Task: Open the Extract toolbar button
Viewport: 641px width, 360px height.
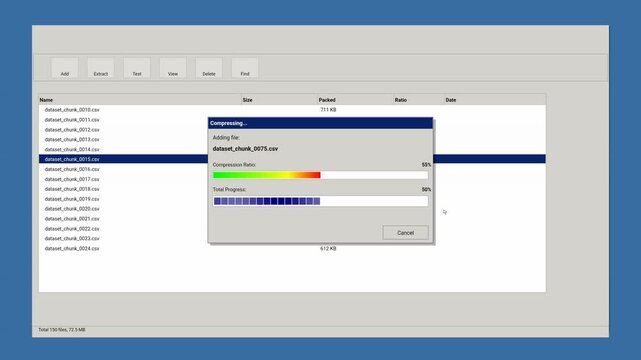Action: pyautogui.click(x=101, y=68)
